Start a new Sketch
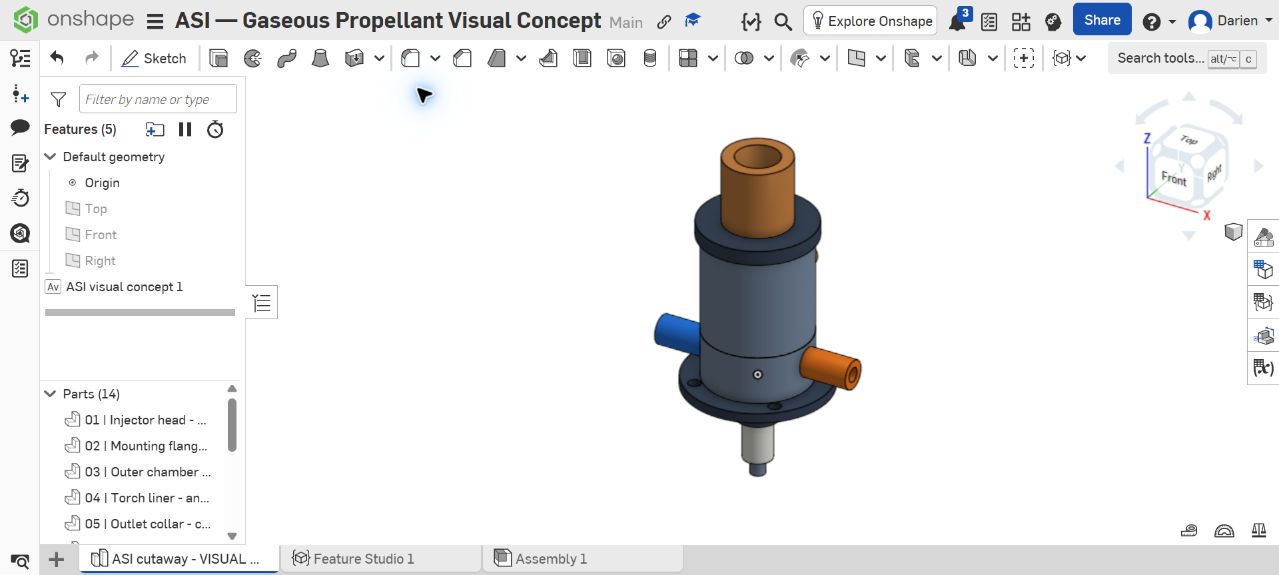The width and height of the screenshot is (1279, 575). pyautogui.click(x=154, y=58)
